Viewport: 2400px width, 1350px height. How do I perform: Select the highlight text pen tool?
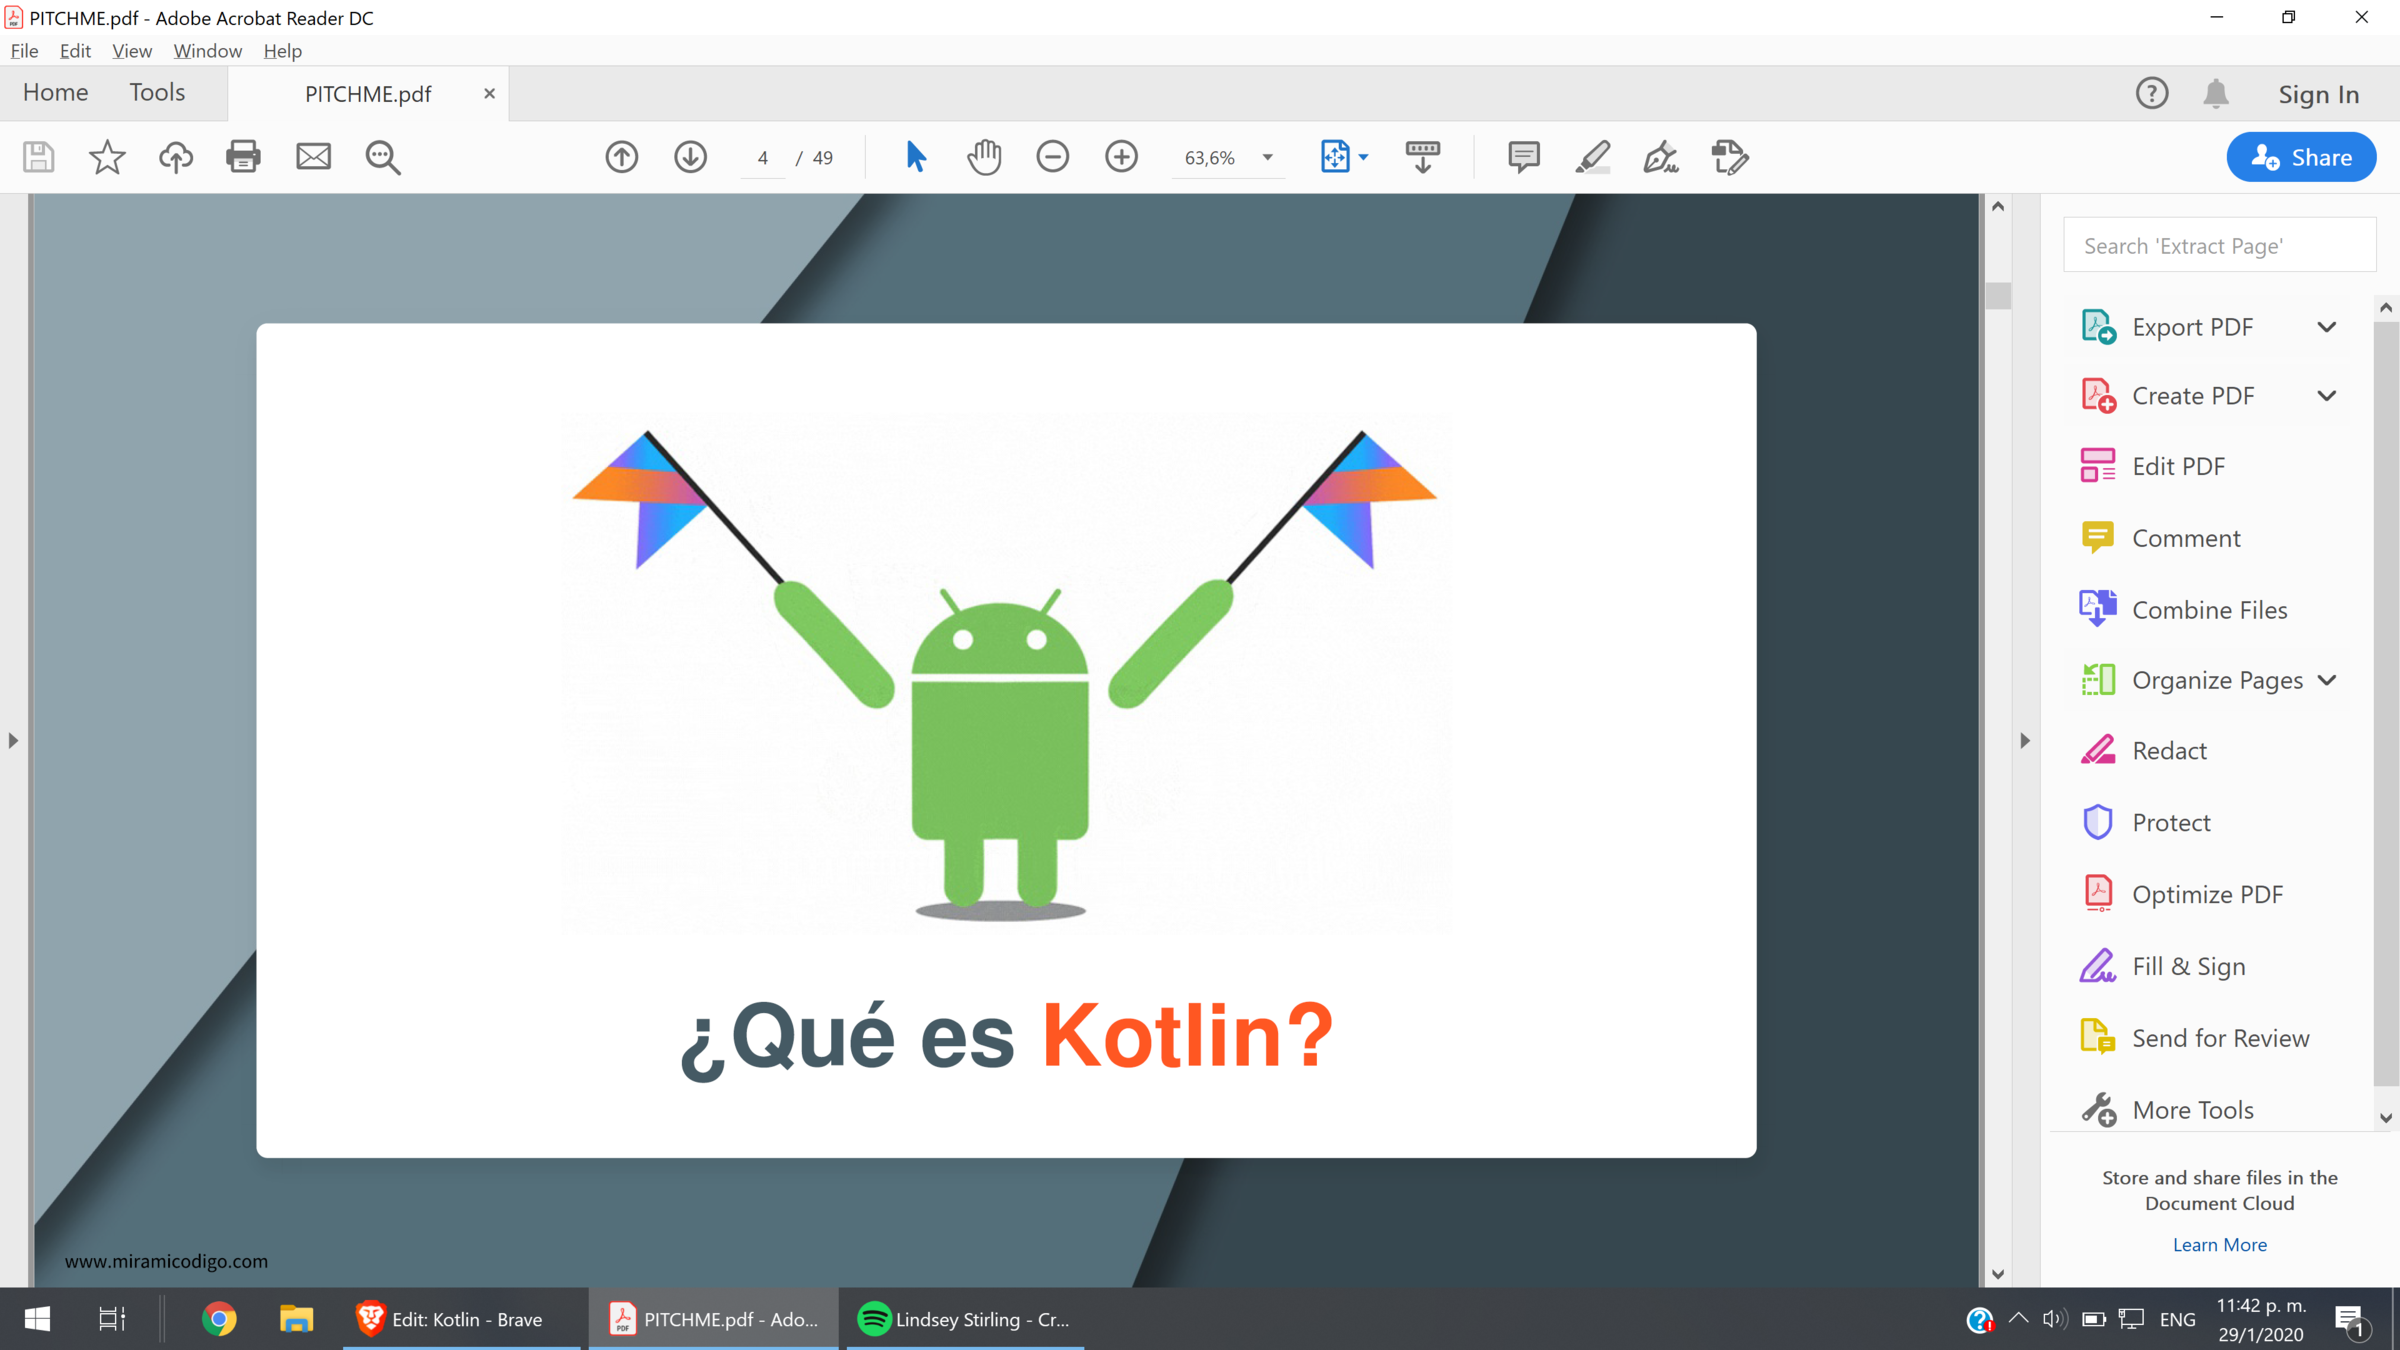coord(1592,157)
